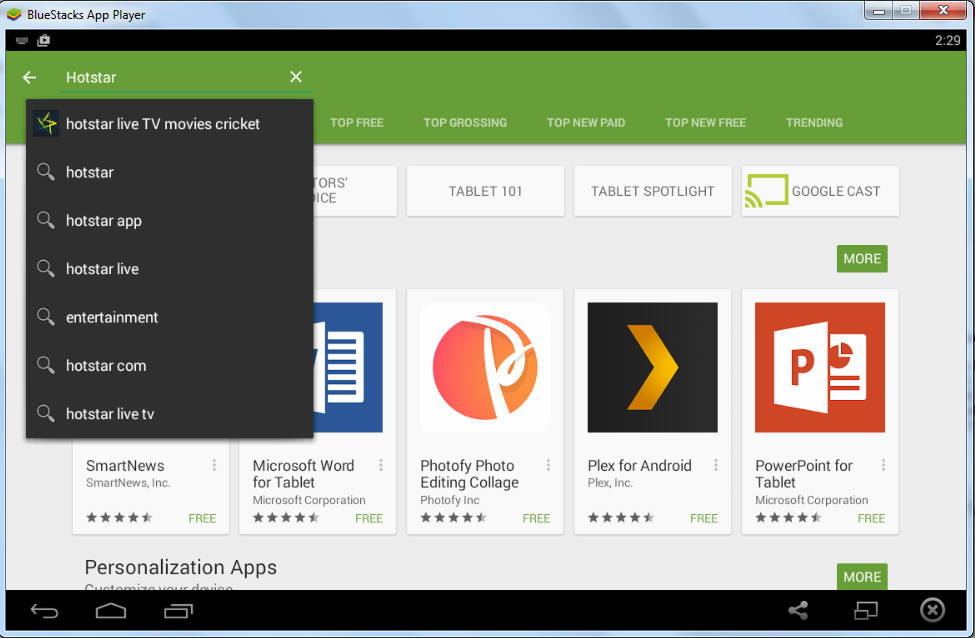Click the 2:29 clock in status bar
The image size is (975, 638).
pyautogui.click(x=948, y=40)
